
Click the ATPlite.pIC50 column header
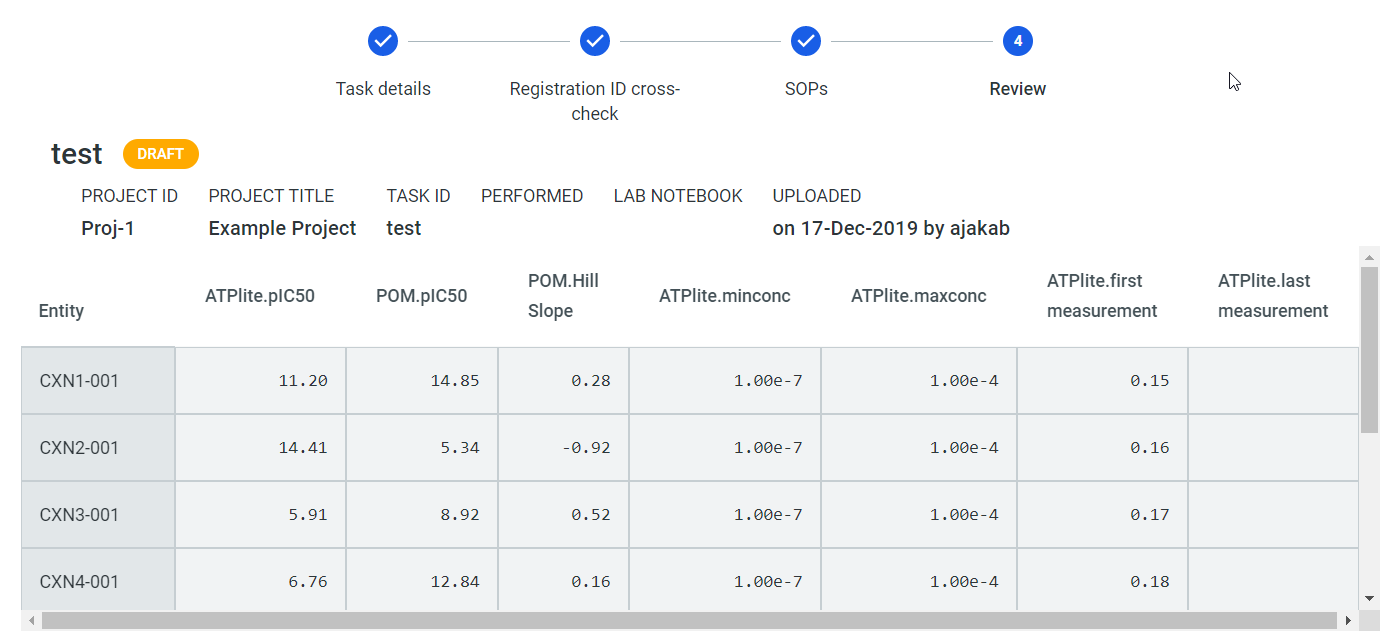pos(260,296)
